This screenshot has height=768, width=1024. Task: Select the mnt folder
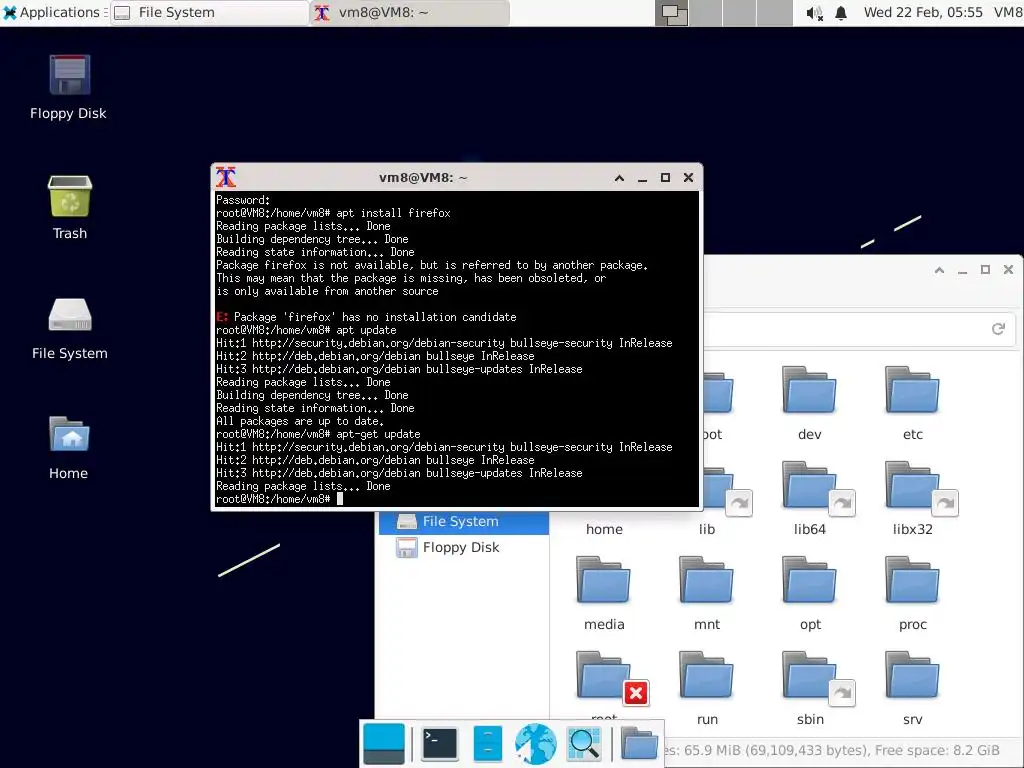coord(707,593)
